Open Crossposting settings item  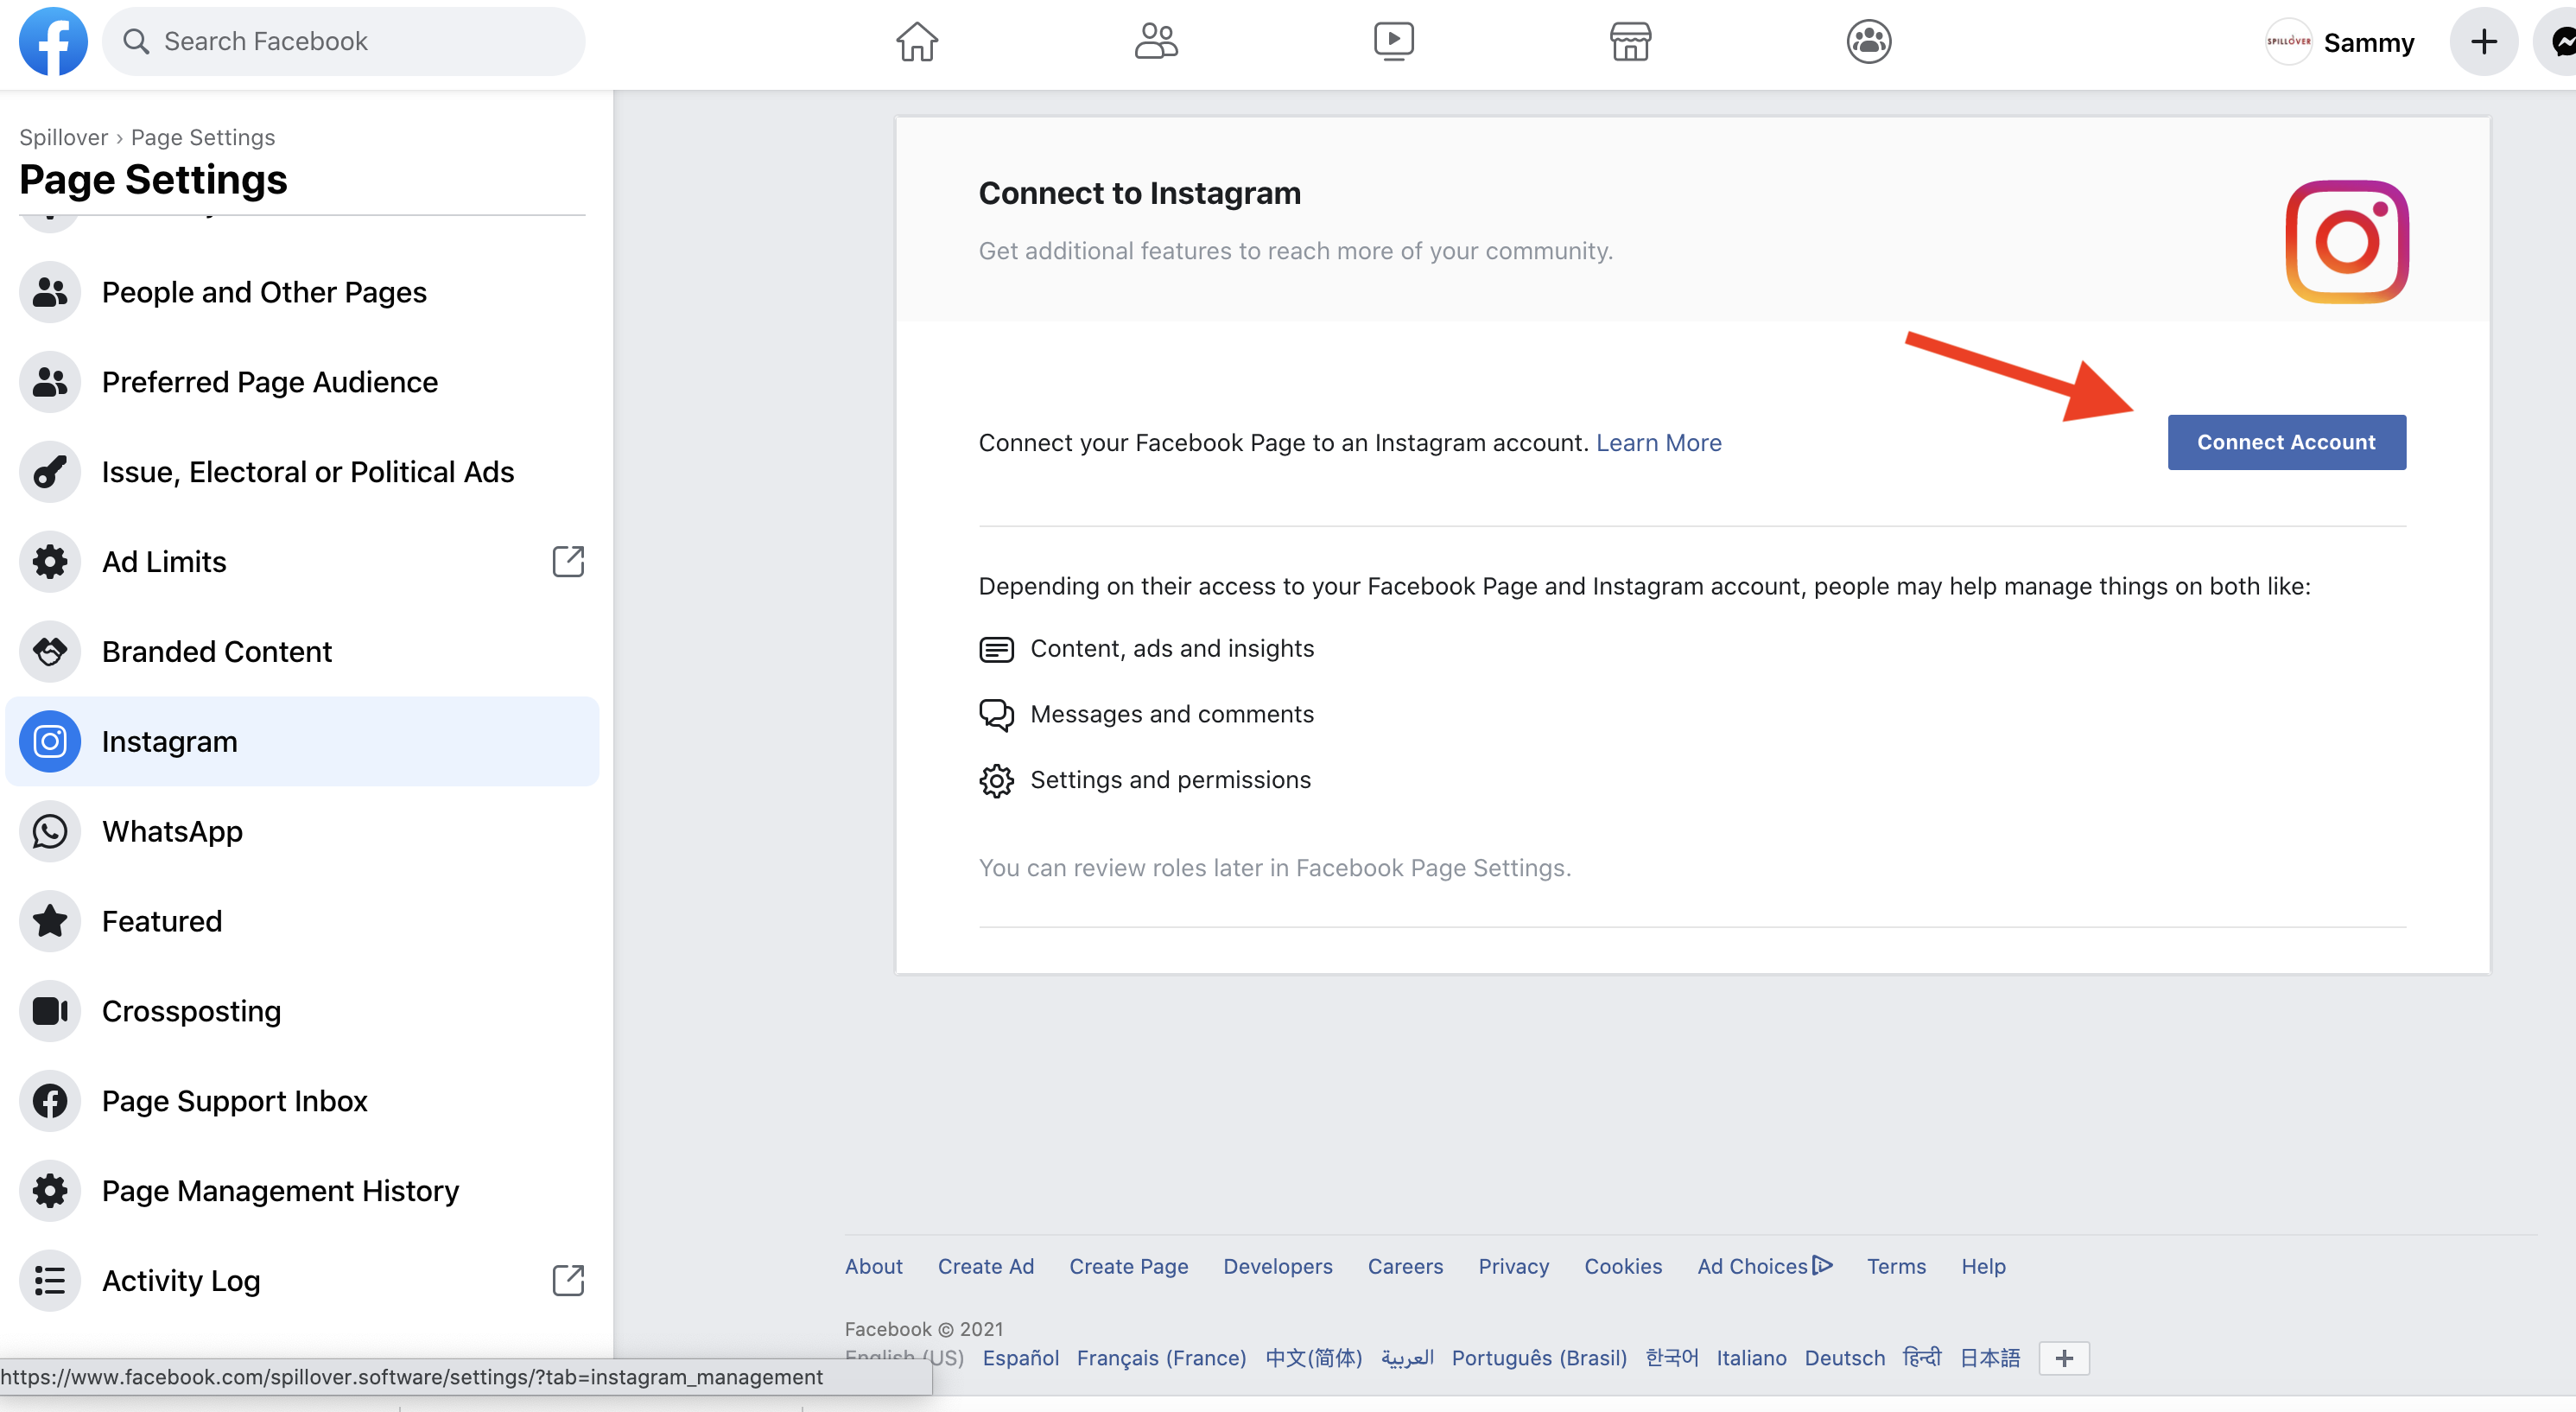click(x=191, y=1011)
